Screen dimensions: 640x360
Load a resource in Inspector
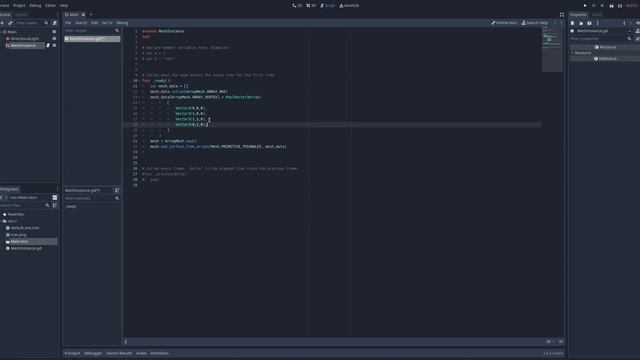(x=581, y=23)
